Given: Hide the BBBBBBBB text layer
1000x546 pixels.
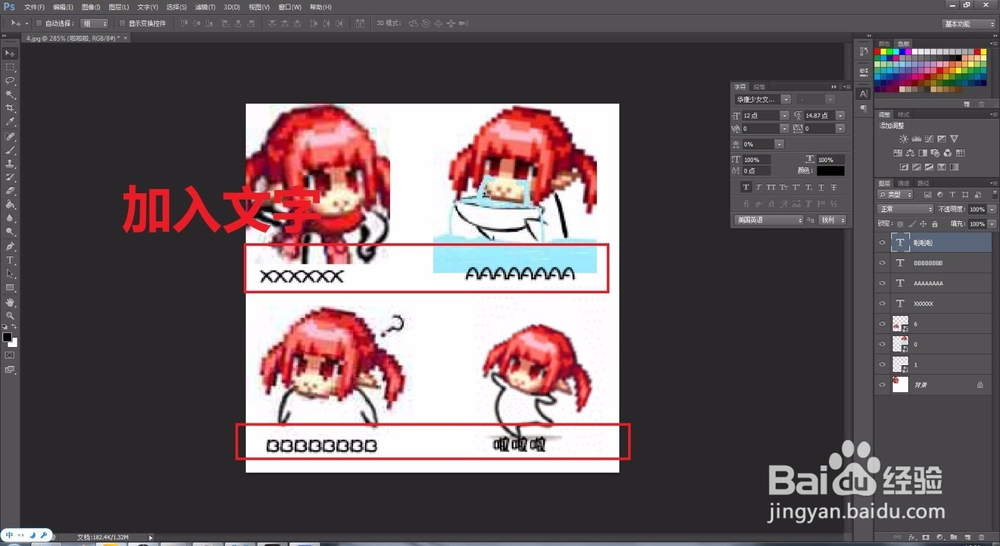Looking at the screenshot, I should (882, 263).
